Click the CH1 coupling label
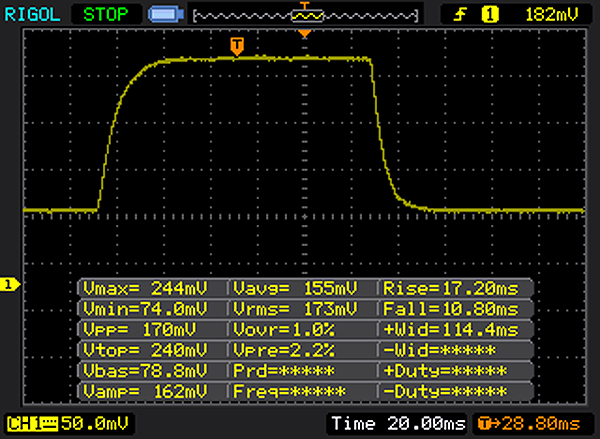This screenshot has height=439, width=600. click(32, 424)
